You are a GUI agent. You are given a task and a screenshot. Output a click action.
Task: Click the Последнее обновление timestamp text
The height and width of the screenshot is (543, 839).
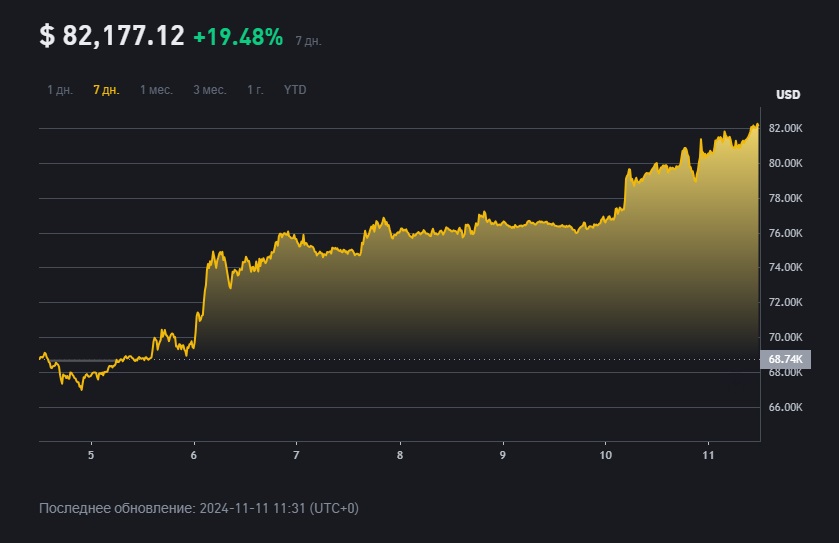click(198, 509)
